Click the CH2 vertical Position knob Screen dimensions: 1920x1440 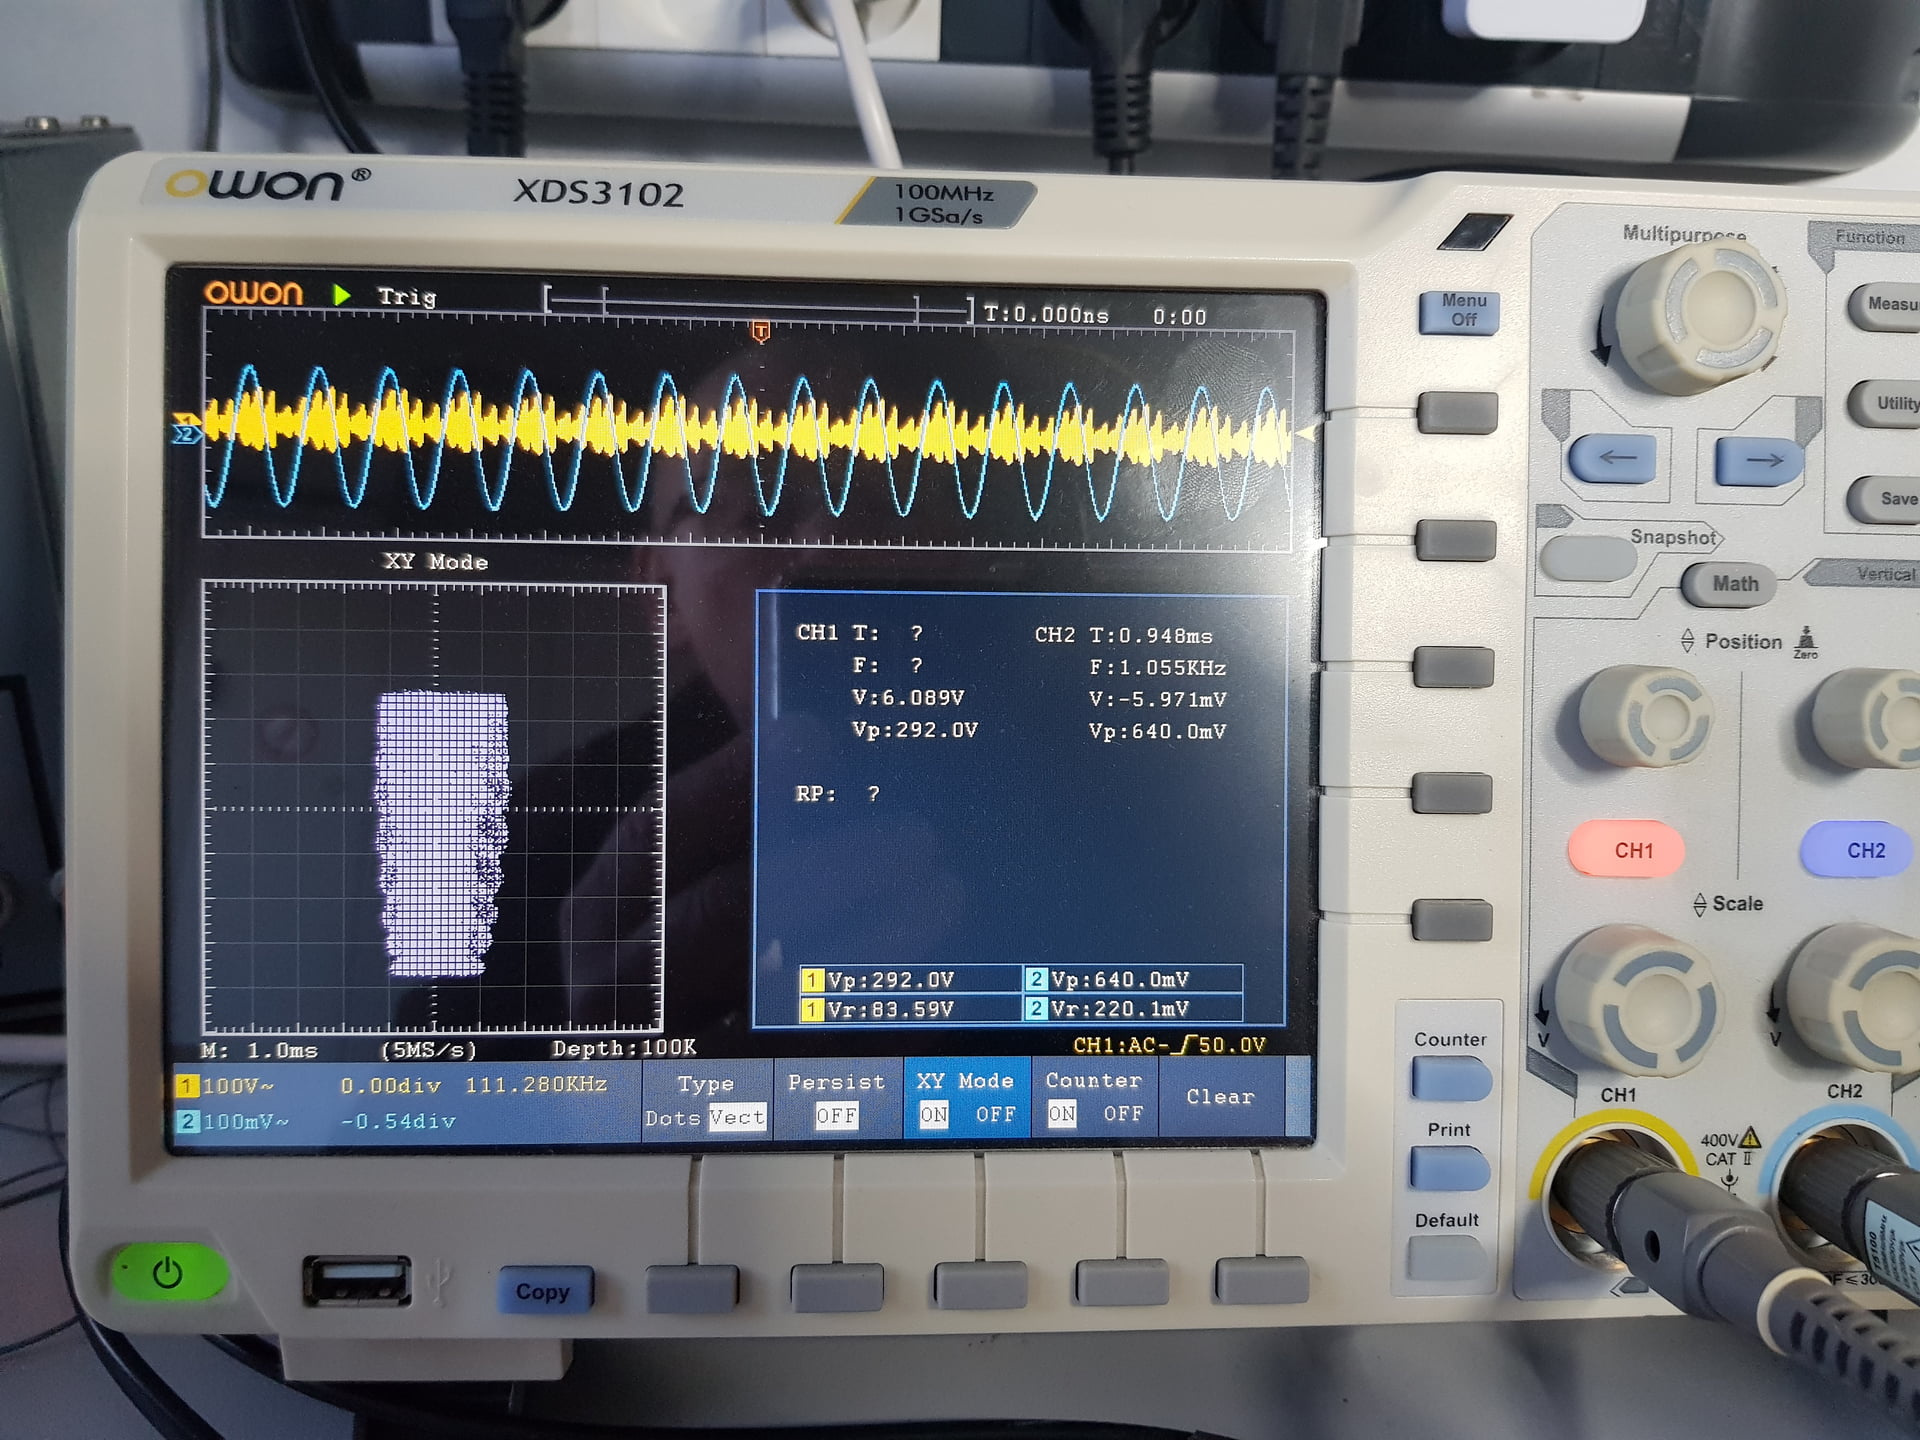pyautogui.click(x=1868, y=717)
